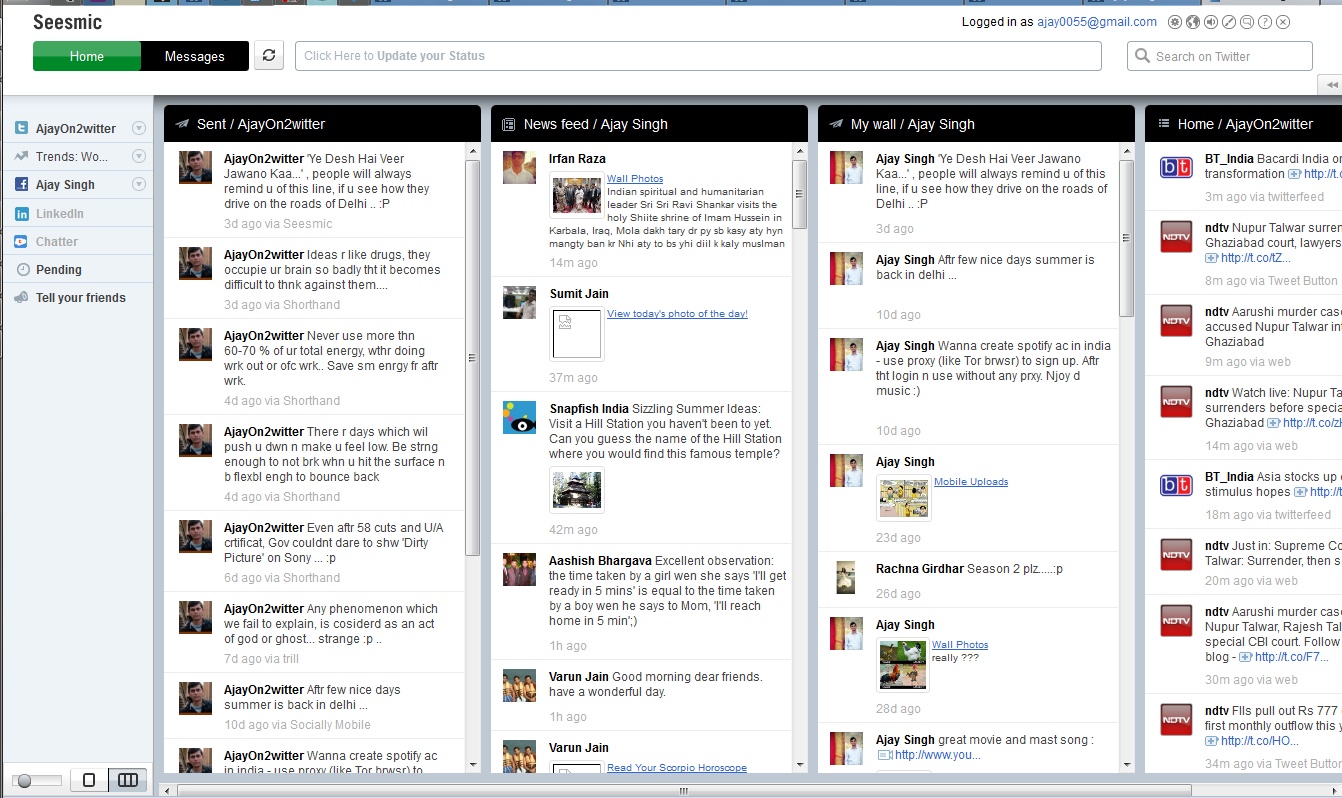Image resolution: width=1342 pixels, height=798 pixels.
Task: Select Chatter in the sidebar
Action: click(57, 241)
